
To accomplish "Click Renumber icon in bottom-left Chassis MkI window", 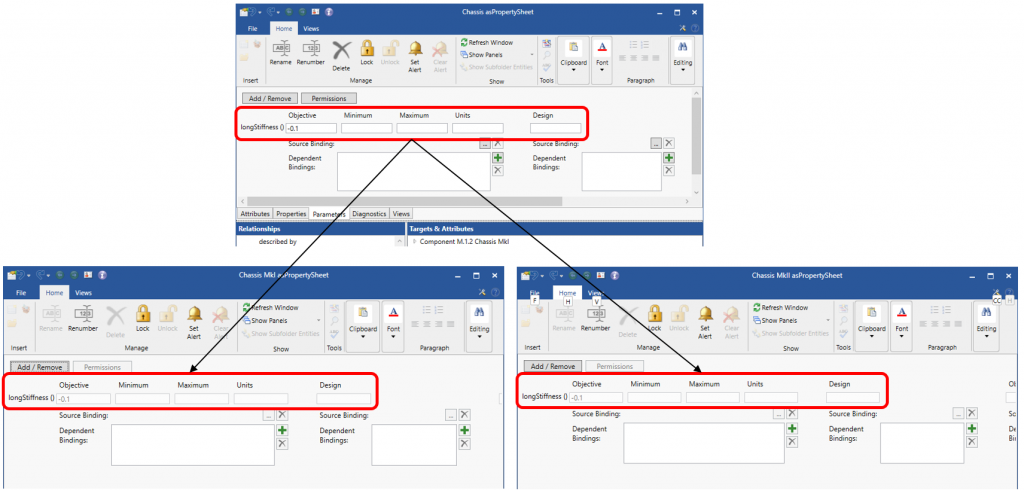I will pyautogui.click(x=85, y=317).
